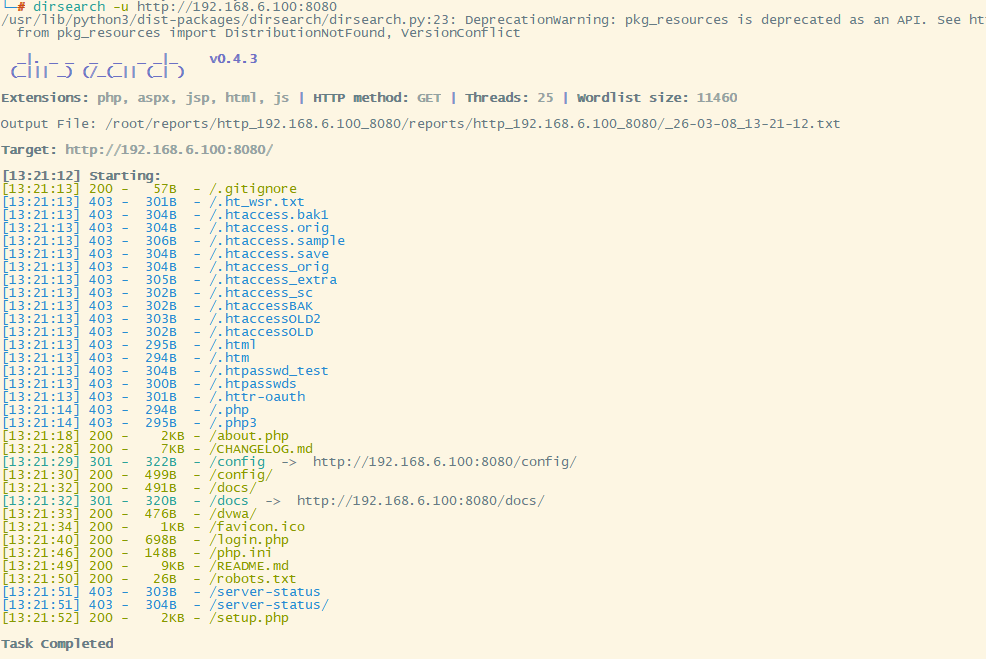Select the /.htaccess.bak1 entry
Image resolution: width=986 pixels, height=659 pixels.
point(269,214)
